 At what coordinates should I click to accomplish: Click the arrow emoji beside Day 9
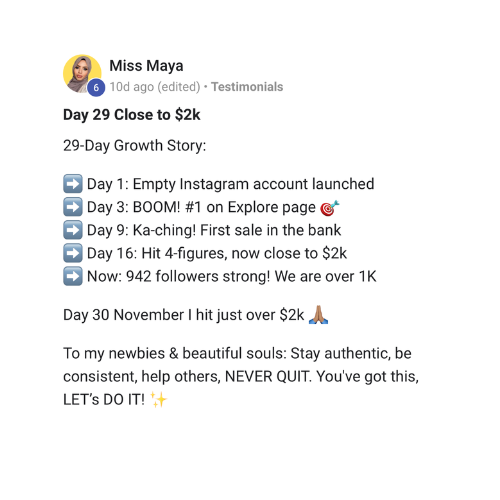(x=73, y=230)
